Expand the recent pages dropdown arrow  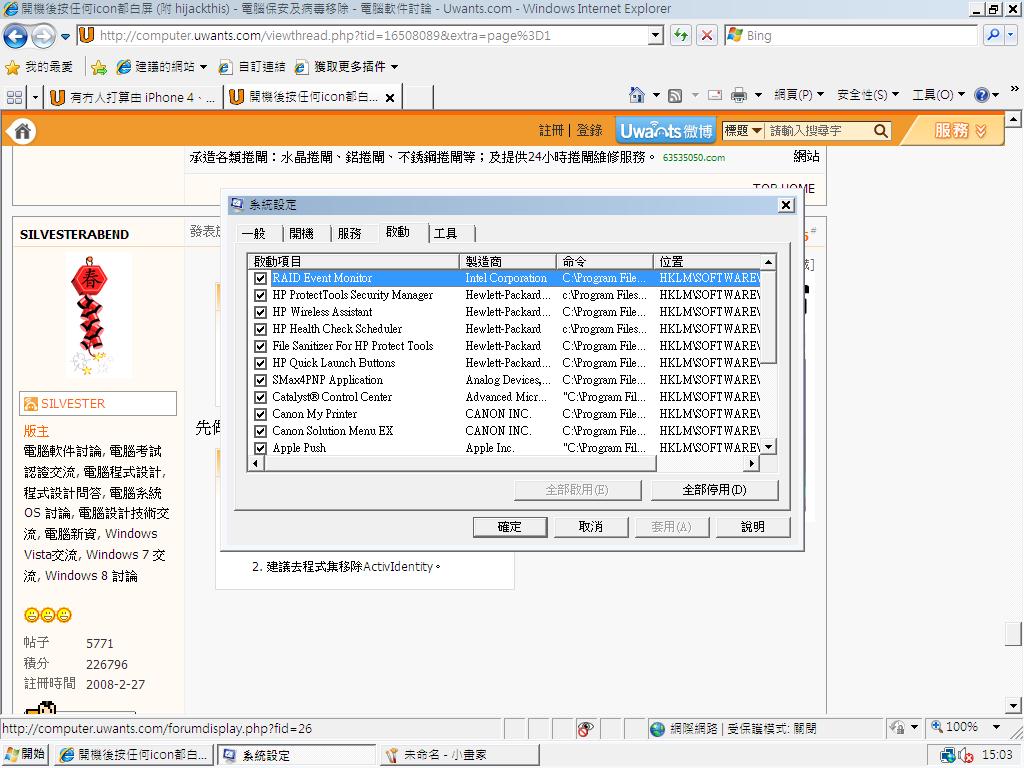pos(65,37)
